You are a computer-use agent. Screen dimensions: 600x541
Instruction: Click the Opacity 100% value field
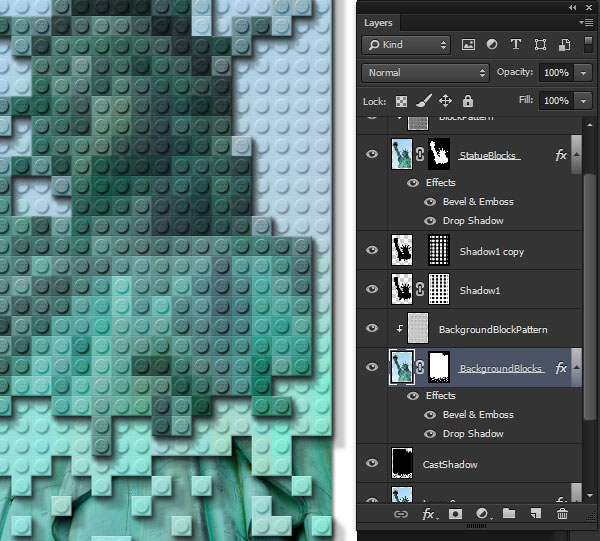[x=556, y=73]
